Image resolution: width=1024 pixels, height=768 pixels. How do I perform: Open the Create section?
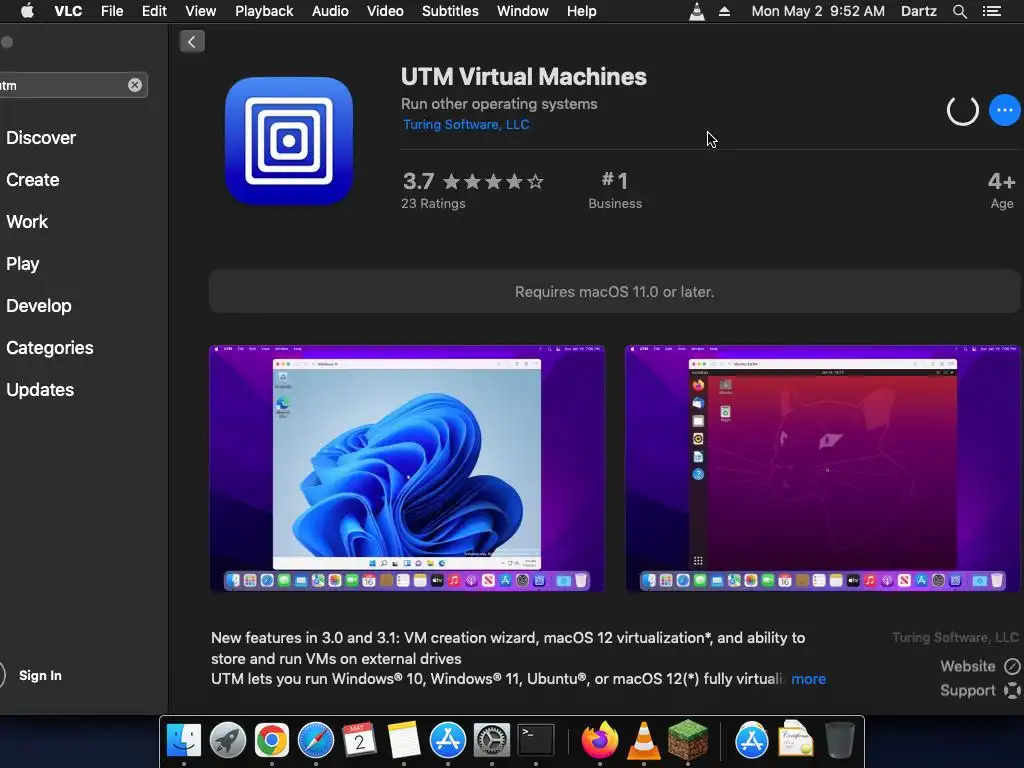pos(33,180)
